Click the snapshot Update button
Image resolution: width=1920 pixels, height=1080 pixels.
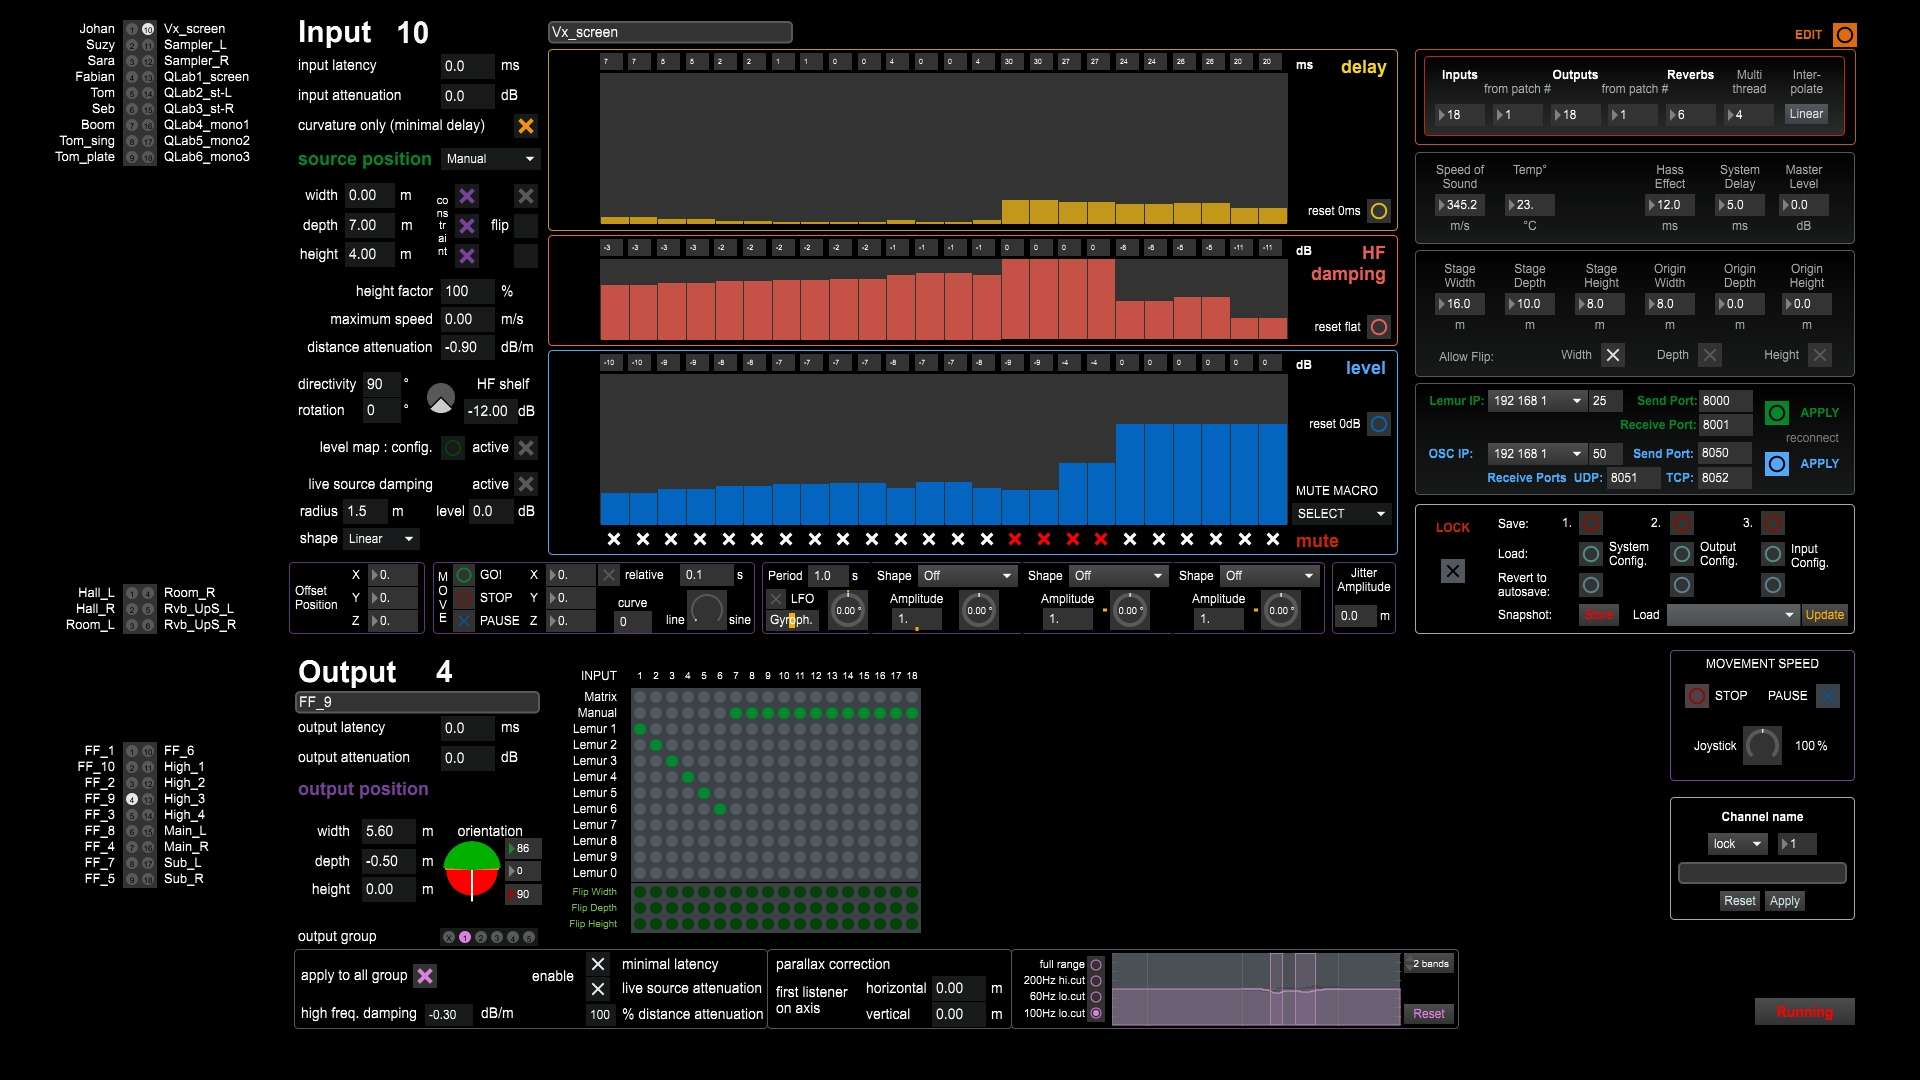1824,615
